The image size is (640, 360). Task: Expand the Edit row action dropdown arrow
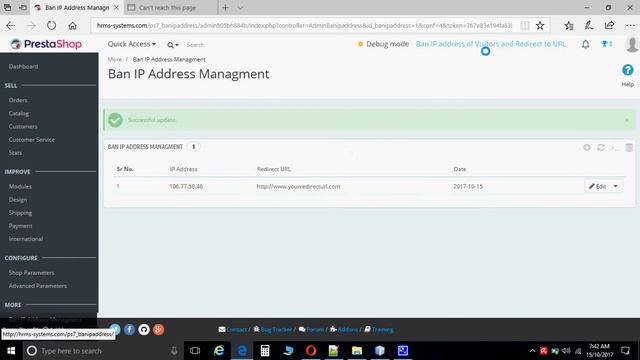click(x=616, y=187)
